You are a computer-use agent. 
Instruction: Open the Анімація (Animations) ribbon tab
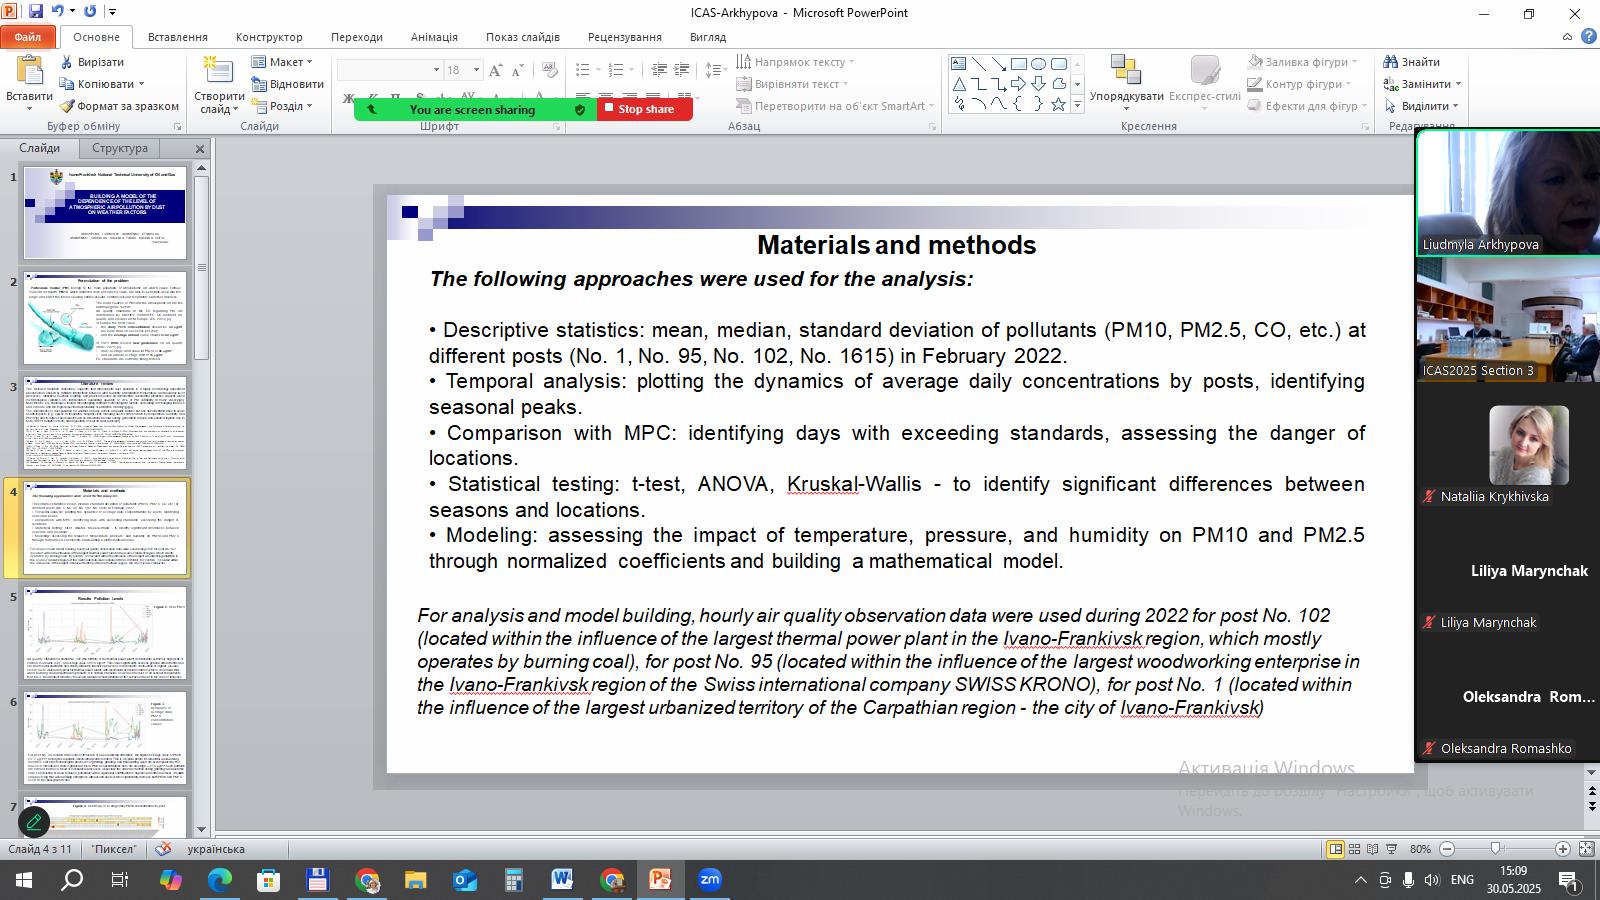click(x=434, y=37)
